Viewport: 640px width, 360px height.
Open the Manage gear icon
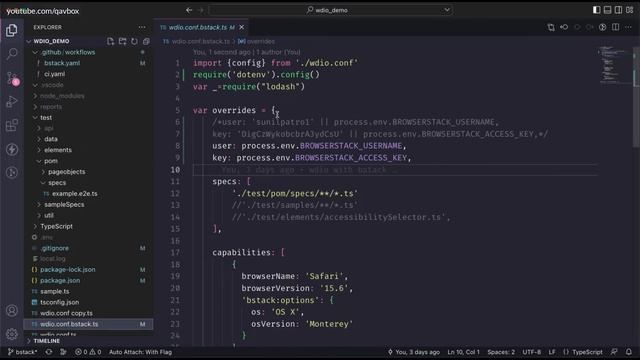point(12,334)
